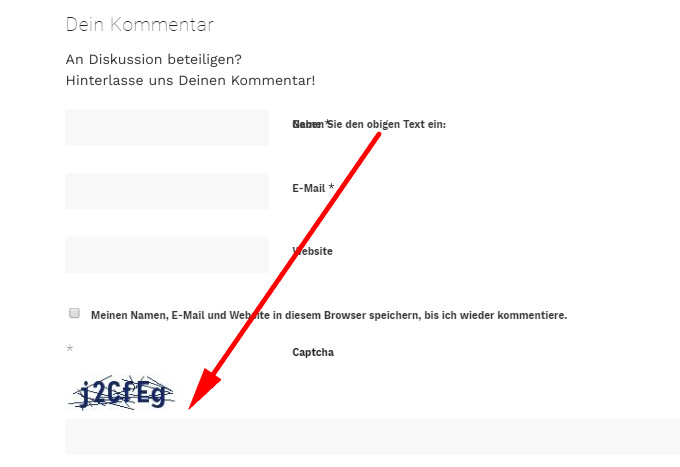Click the 'obigen Text ein:' instruction text

[x=406, y=124]
